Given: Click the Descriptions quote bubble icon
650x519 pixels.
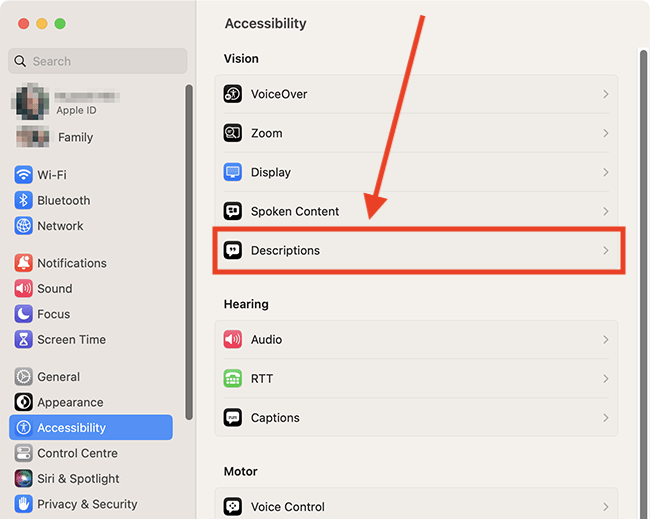Looking at the screenshot, I should pyautogui.click(x=233, y=250).
